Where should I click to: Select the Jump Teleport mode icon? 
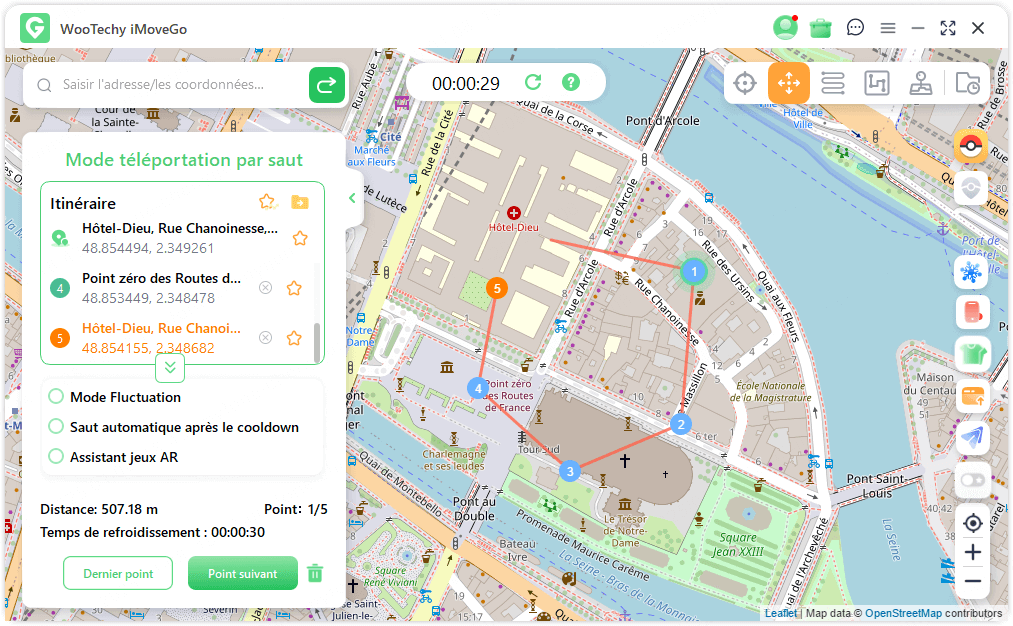[788, 84]
